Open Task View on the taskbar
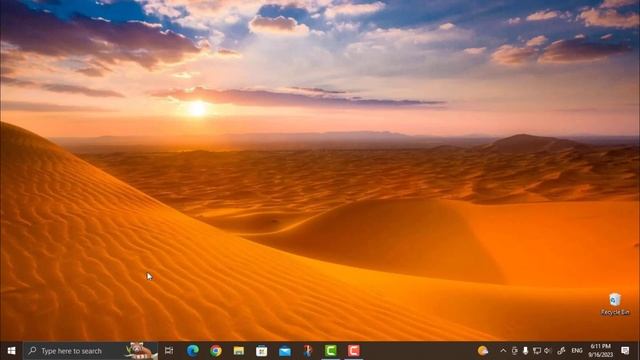 (x=169, y=351)
